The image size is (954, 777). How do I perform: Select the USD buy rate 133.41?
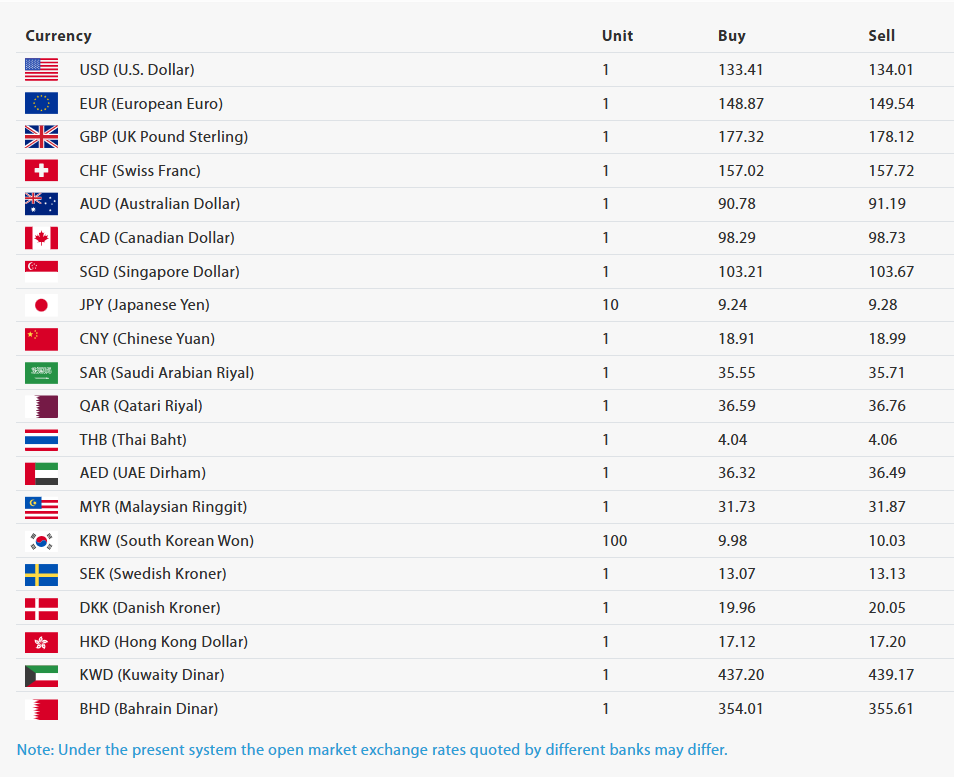740,70
